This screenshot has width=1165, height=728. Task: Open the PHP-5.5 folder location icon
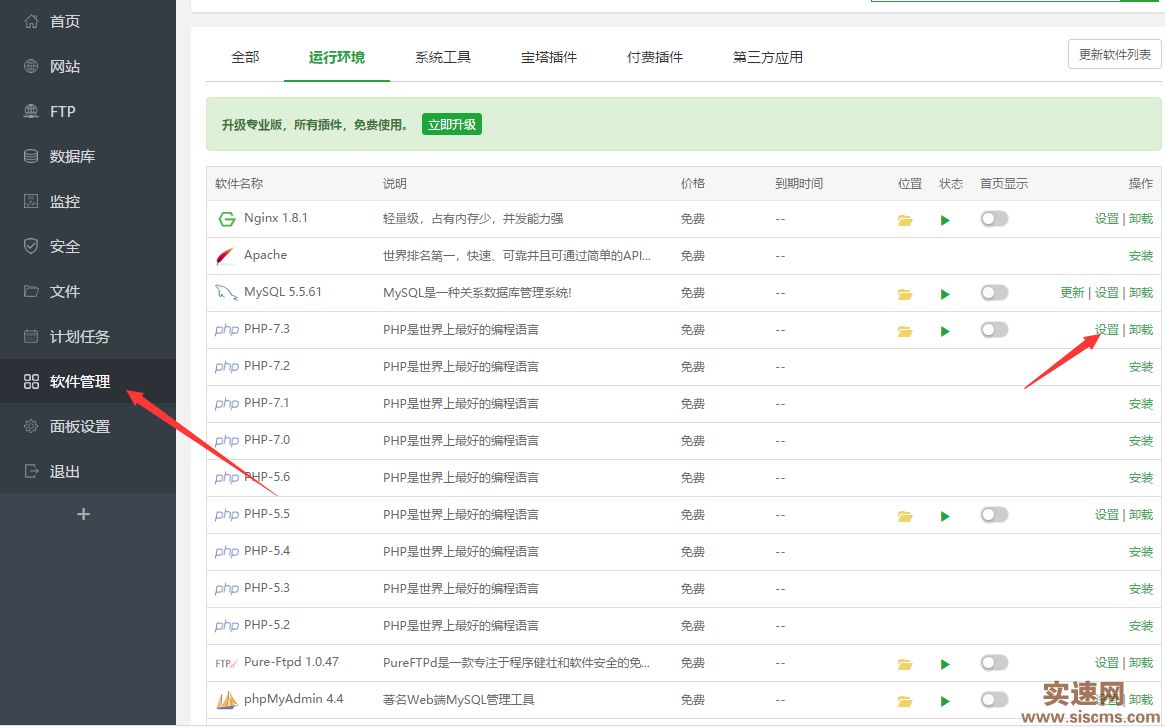coord(905,516)
